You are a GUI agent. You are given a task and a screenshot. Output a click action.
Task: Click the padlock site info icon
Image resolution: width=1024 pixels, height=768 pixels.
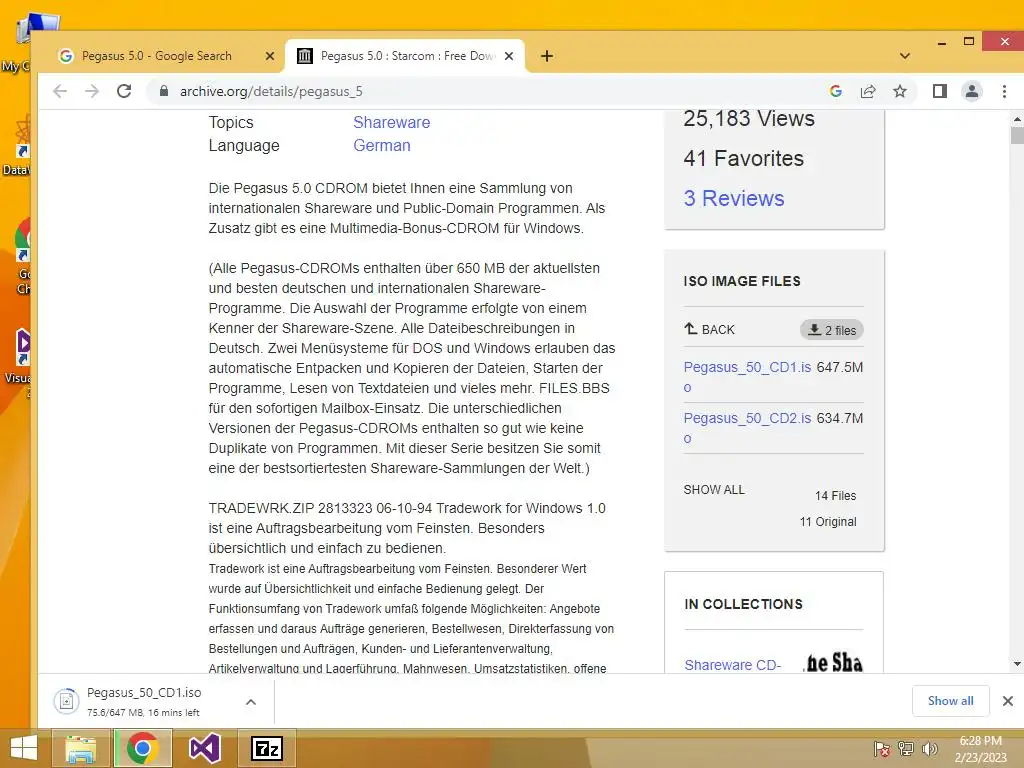(164, 91)
